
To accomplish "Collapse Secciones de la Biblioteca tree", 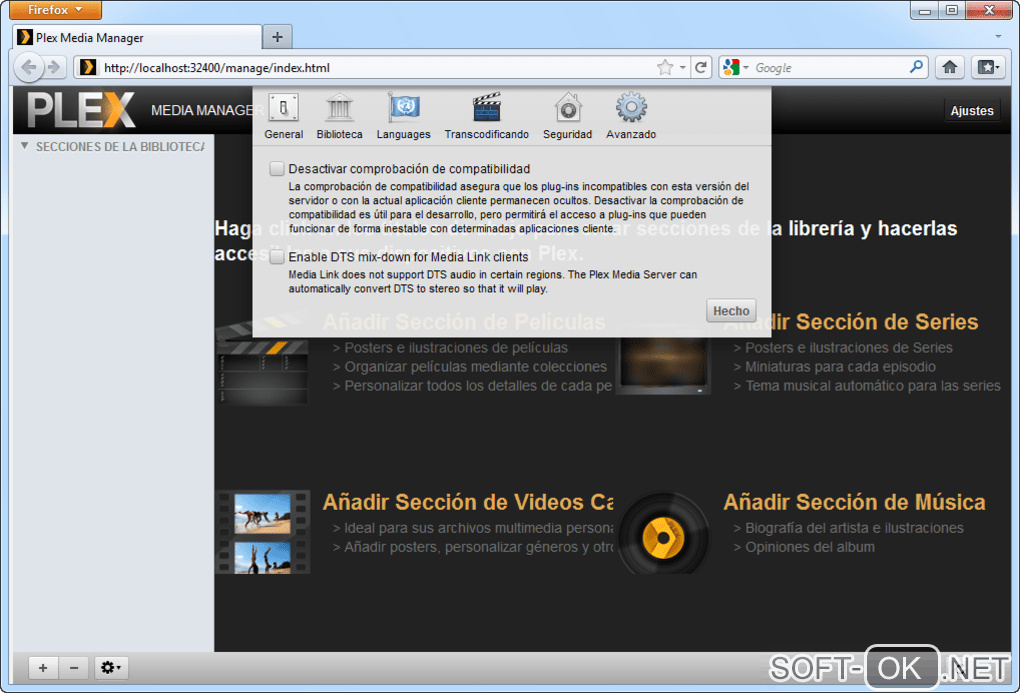I will click(x=24, y=146).
